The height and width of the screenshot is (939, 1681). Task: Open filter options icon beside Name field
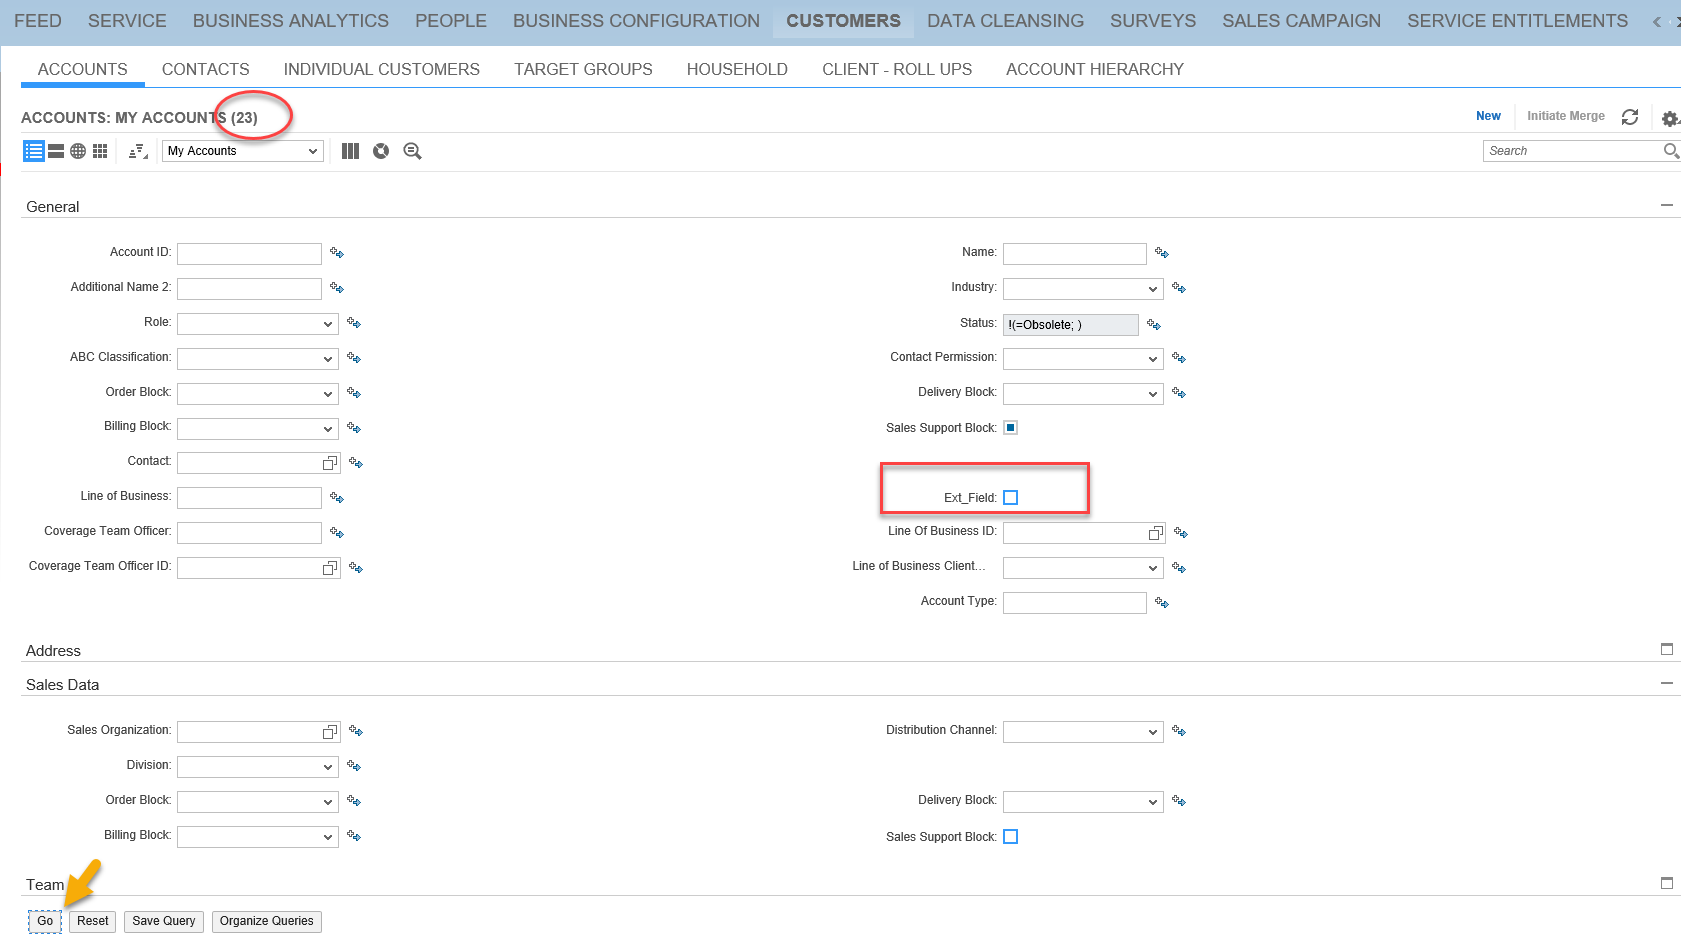coord(1162,253)
